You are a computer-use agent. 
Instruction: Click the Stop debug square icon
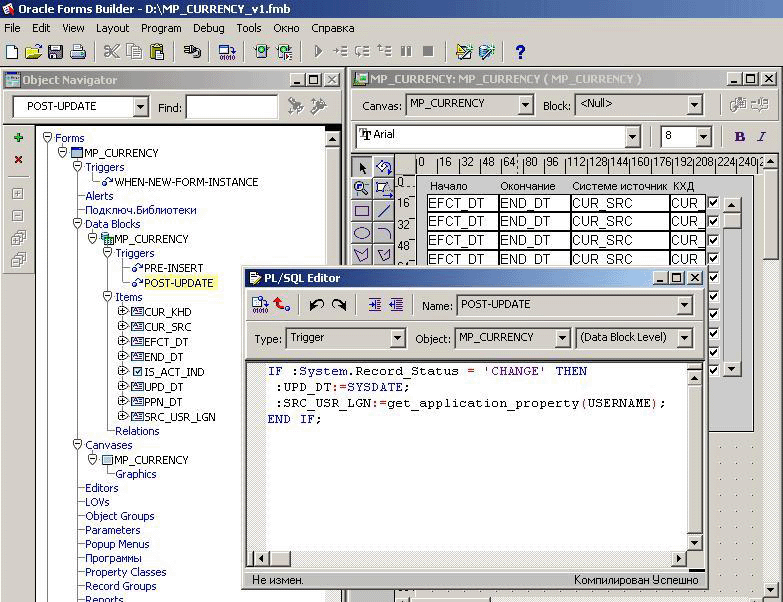coord(428,51)
